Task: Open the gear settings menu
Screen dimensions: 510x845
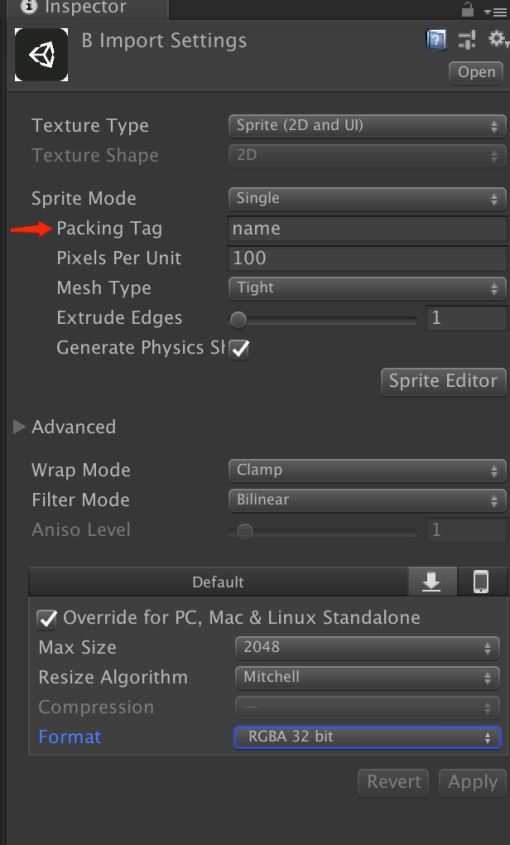Action: click(x=497, y=39)
